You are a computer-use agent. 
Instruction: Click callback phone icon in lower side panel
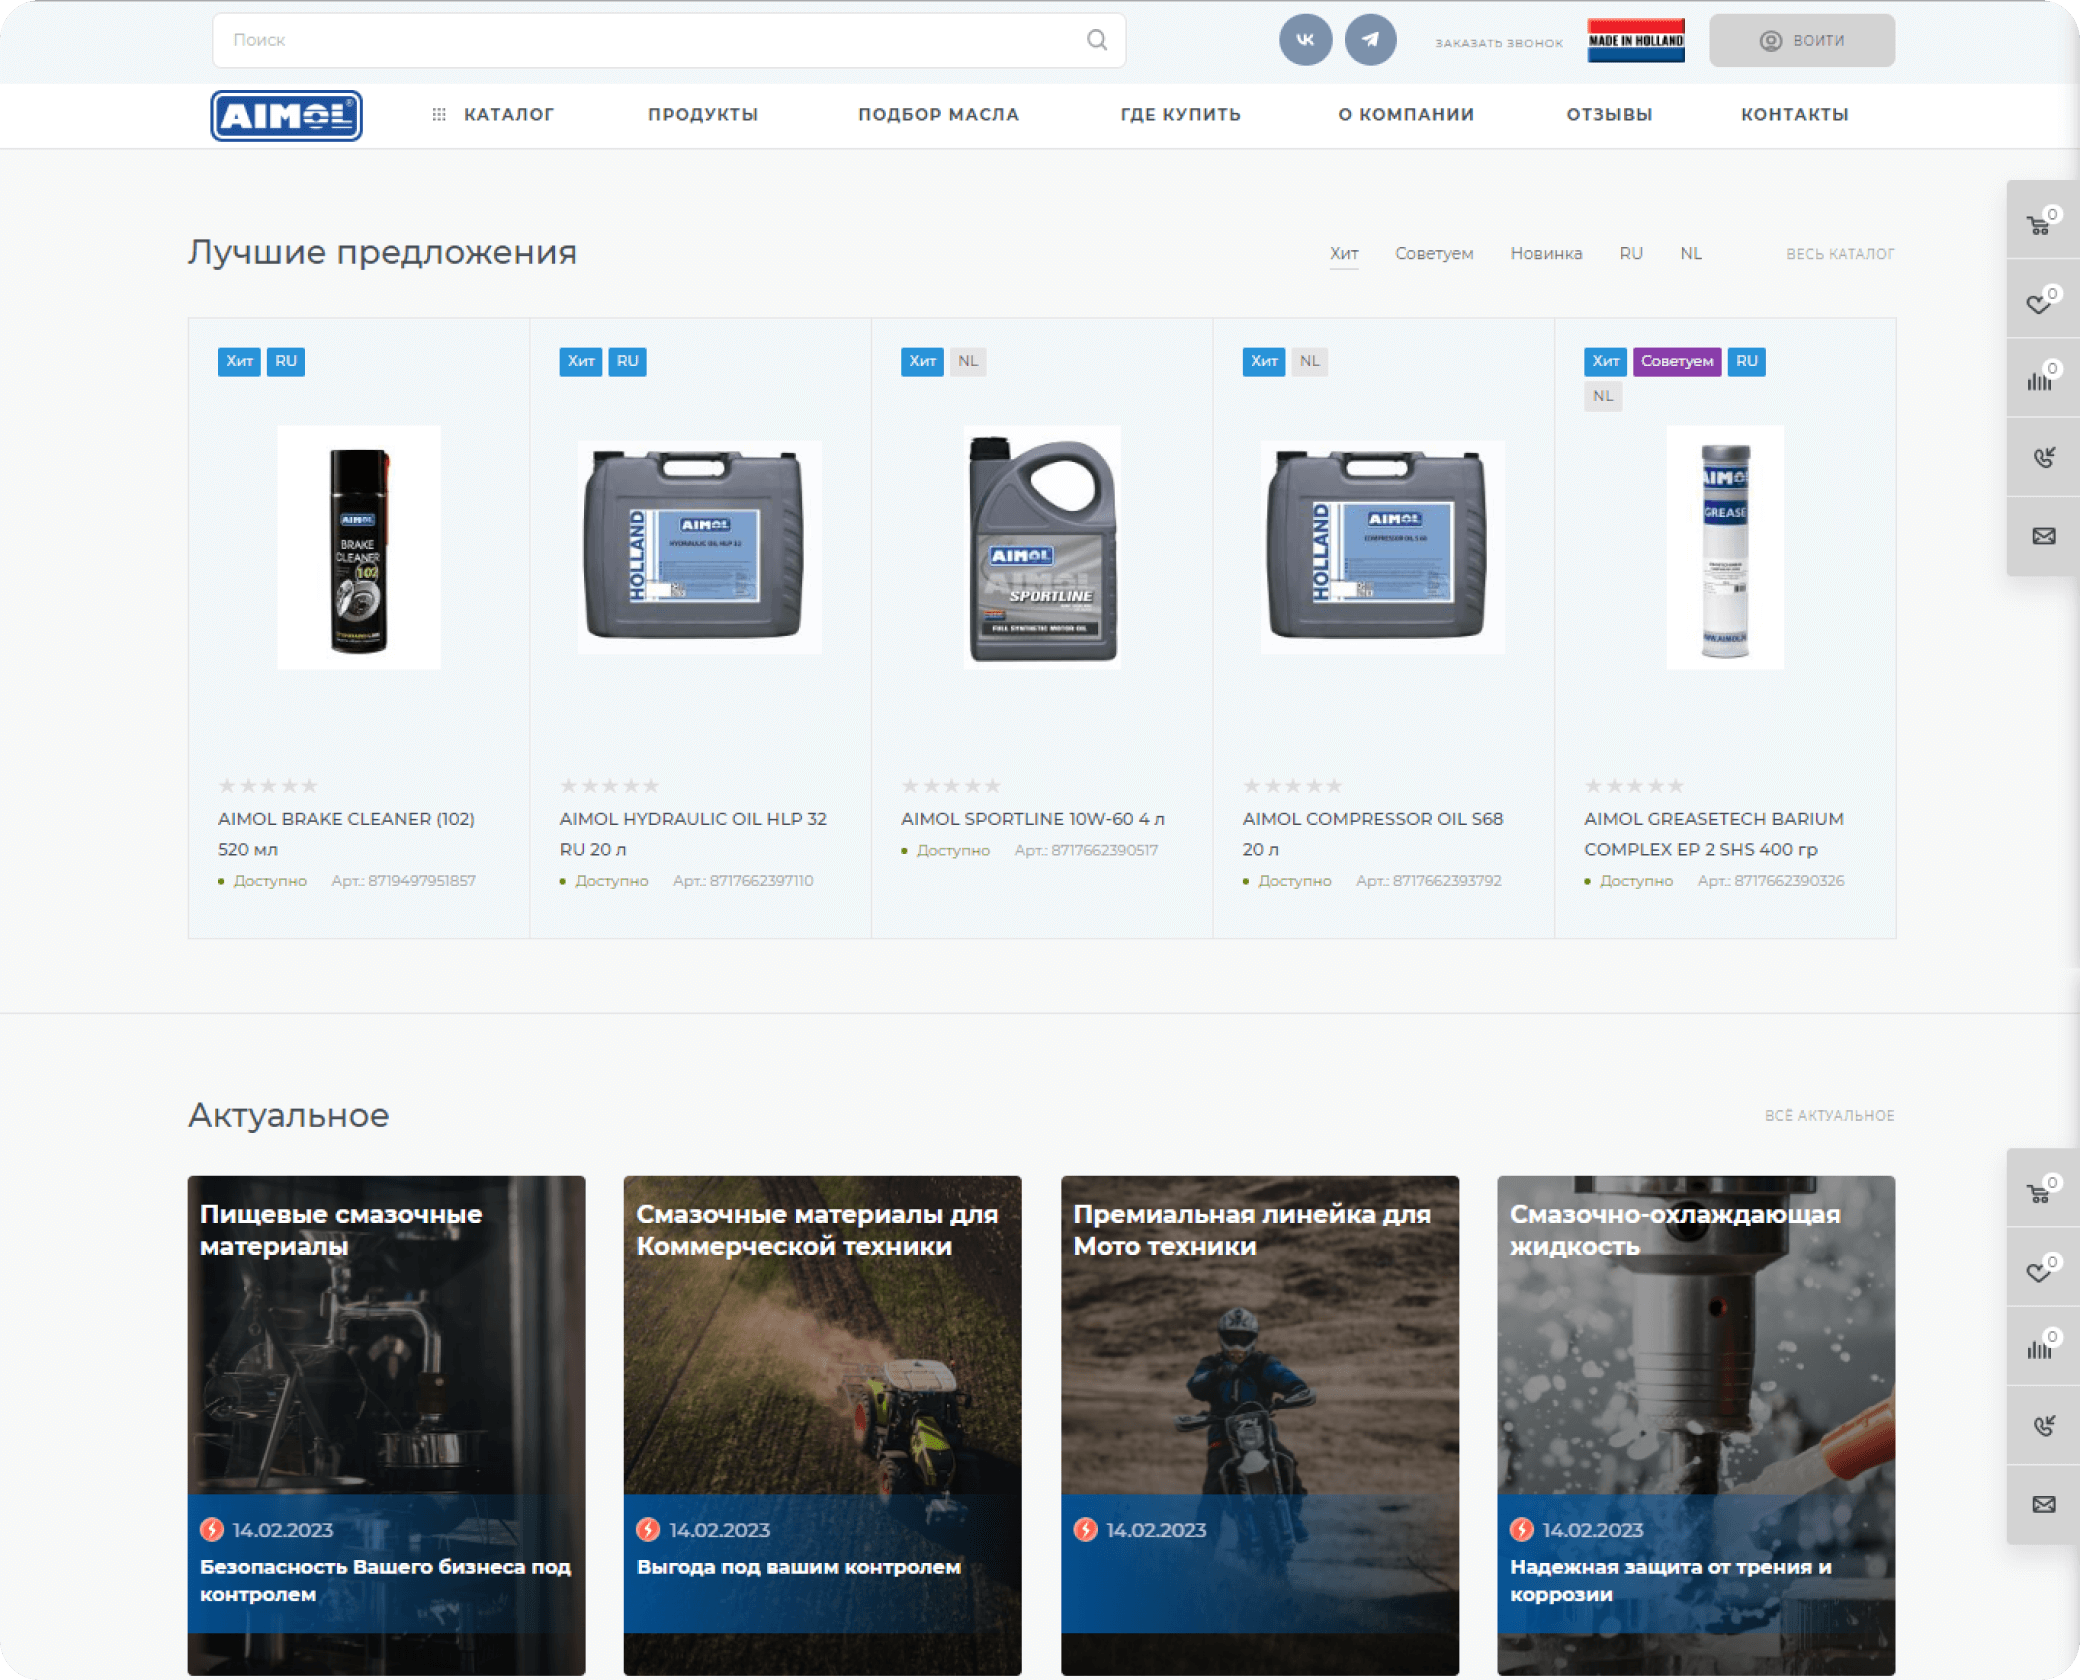2044,1425
